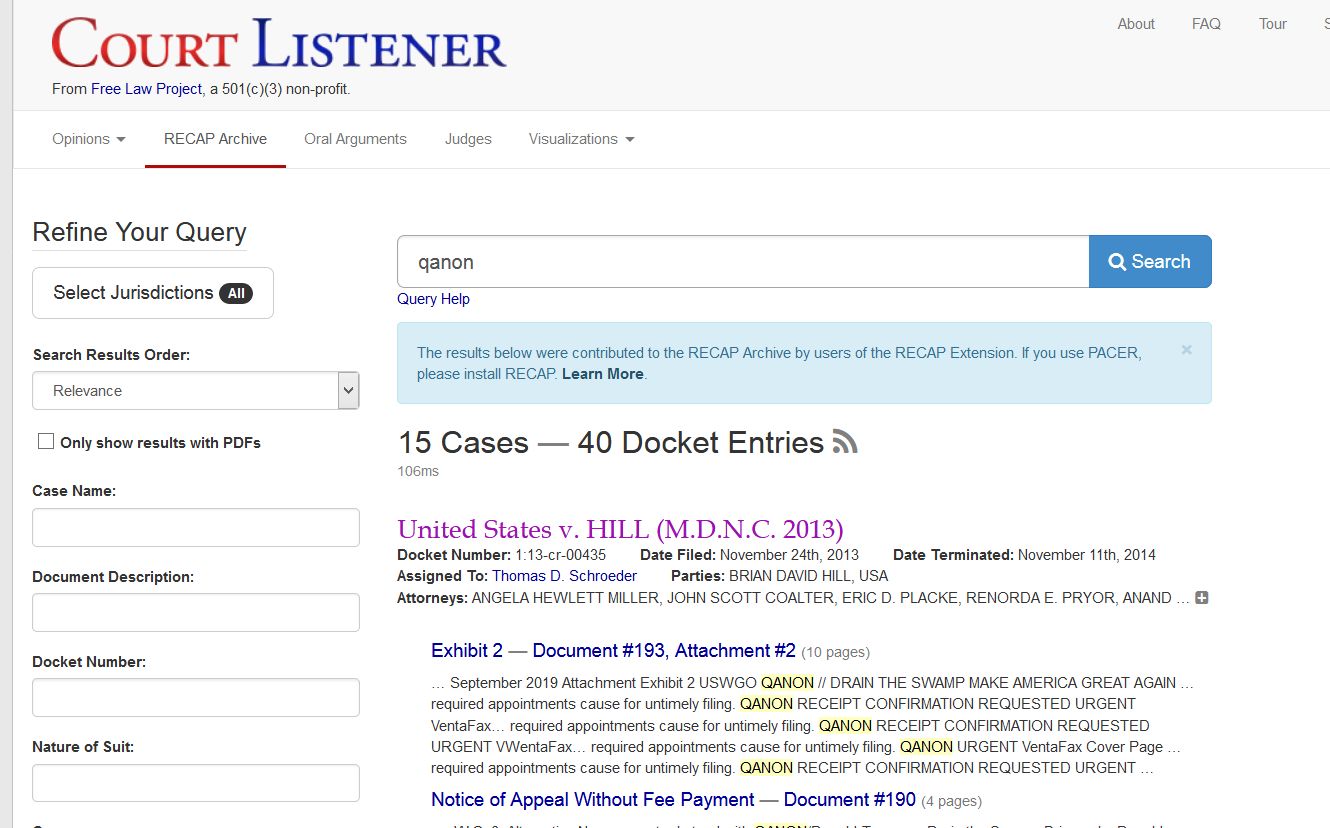Click the Document Description input field
This screenshot has height=828, width=1330.
[196, 612]
